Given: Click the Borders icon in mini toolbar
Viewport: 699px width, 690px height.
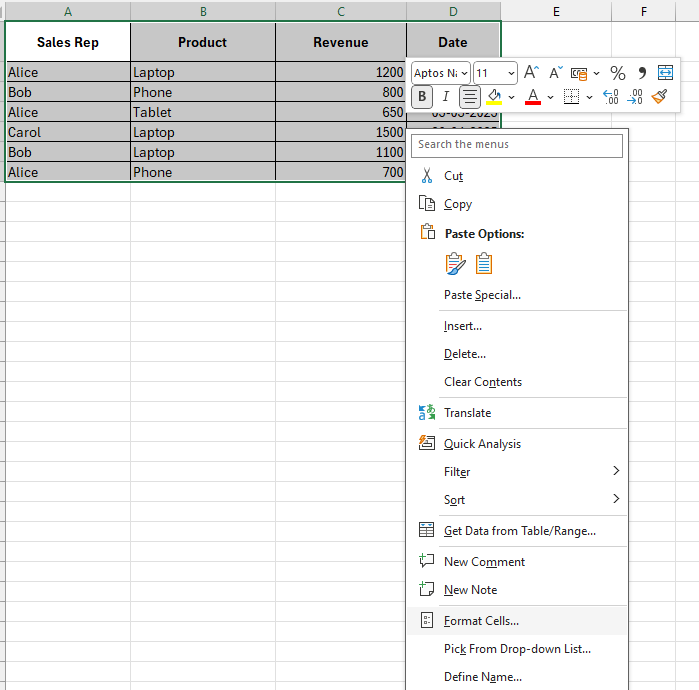Looking at the screenshot, I should point(571,96).
